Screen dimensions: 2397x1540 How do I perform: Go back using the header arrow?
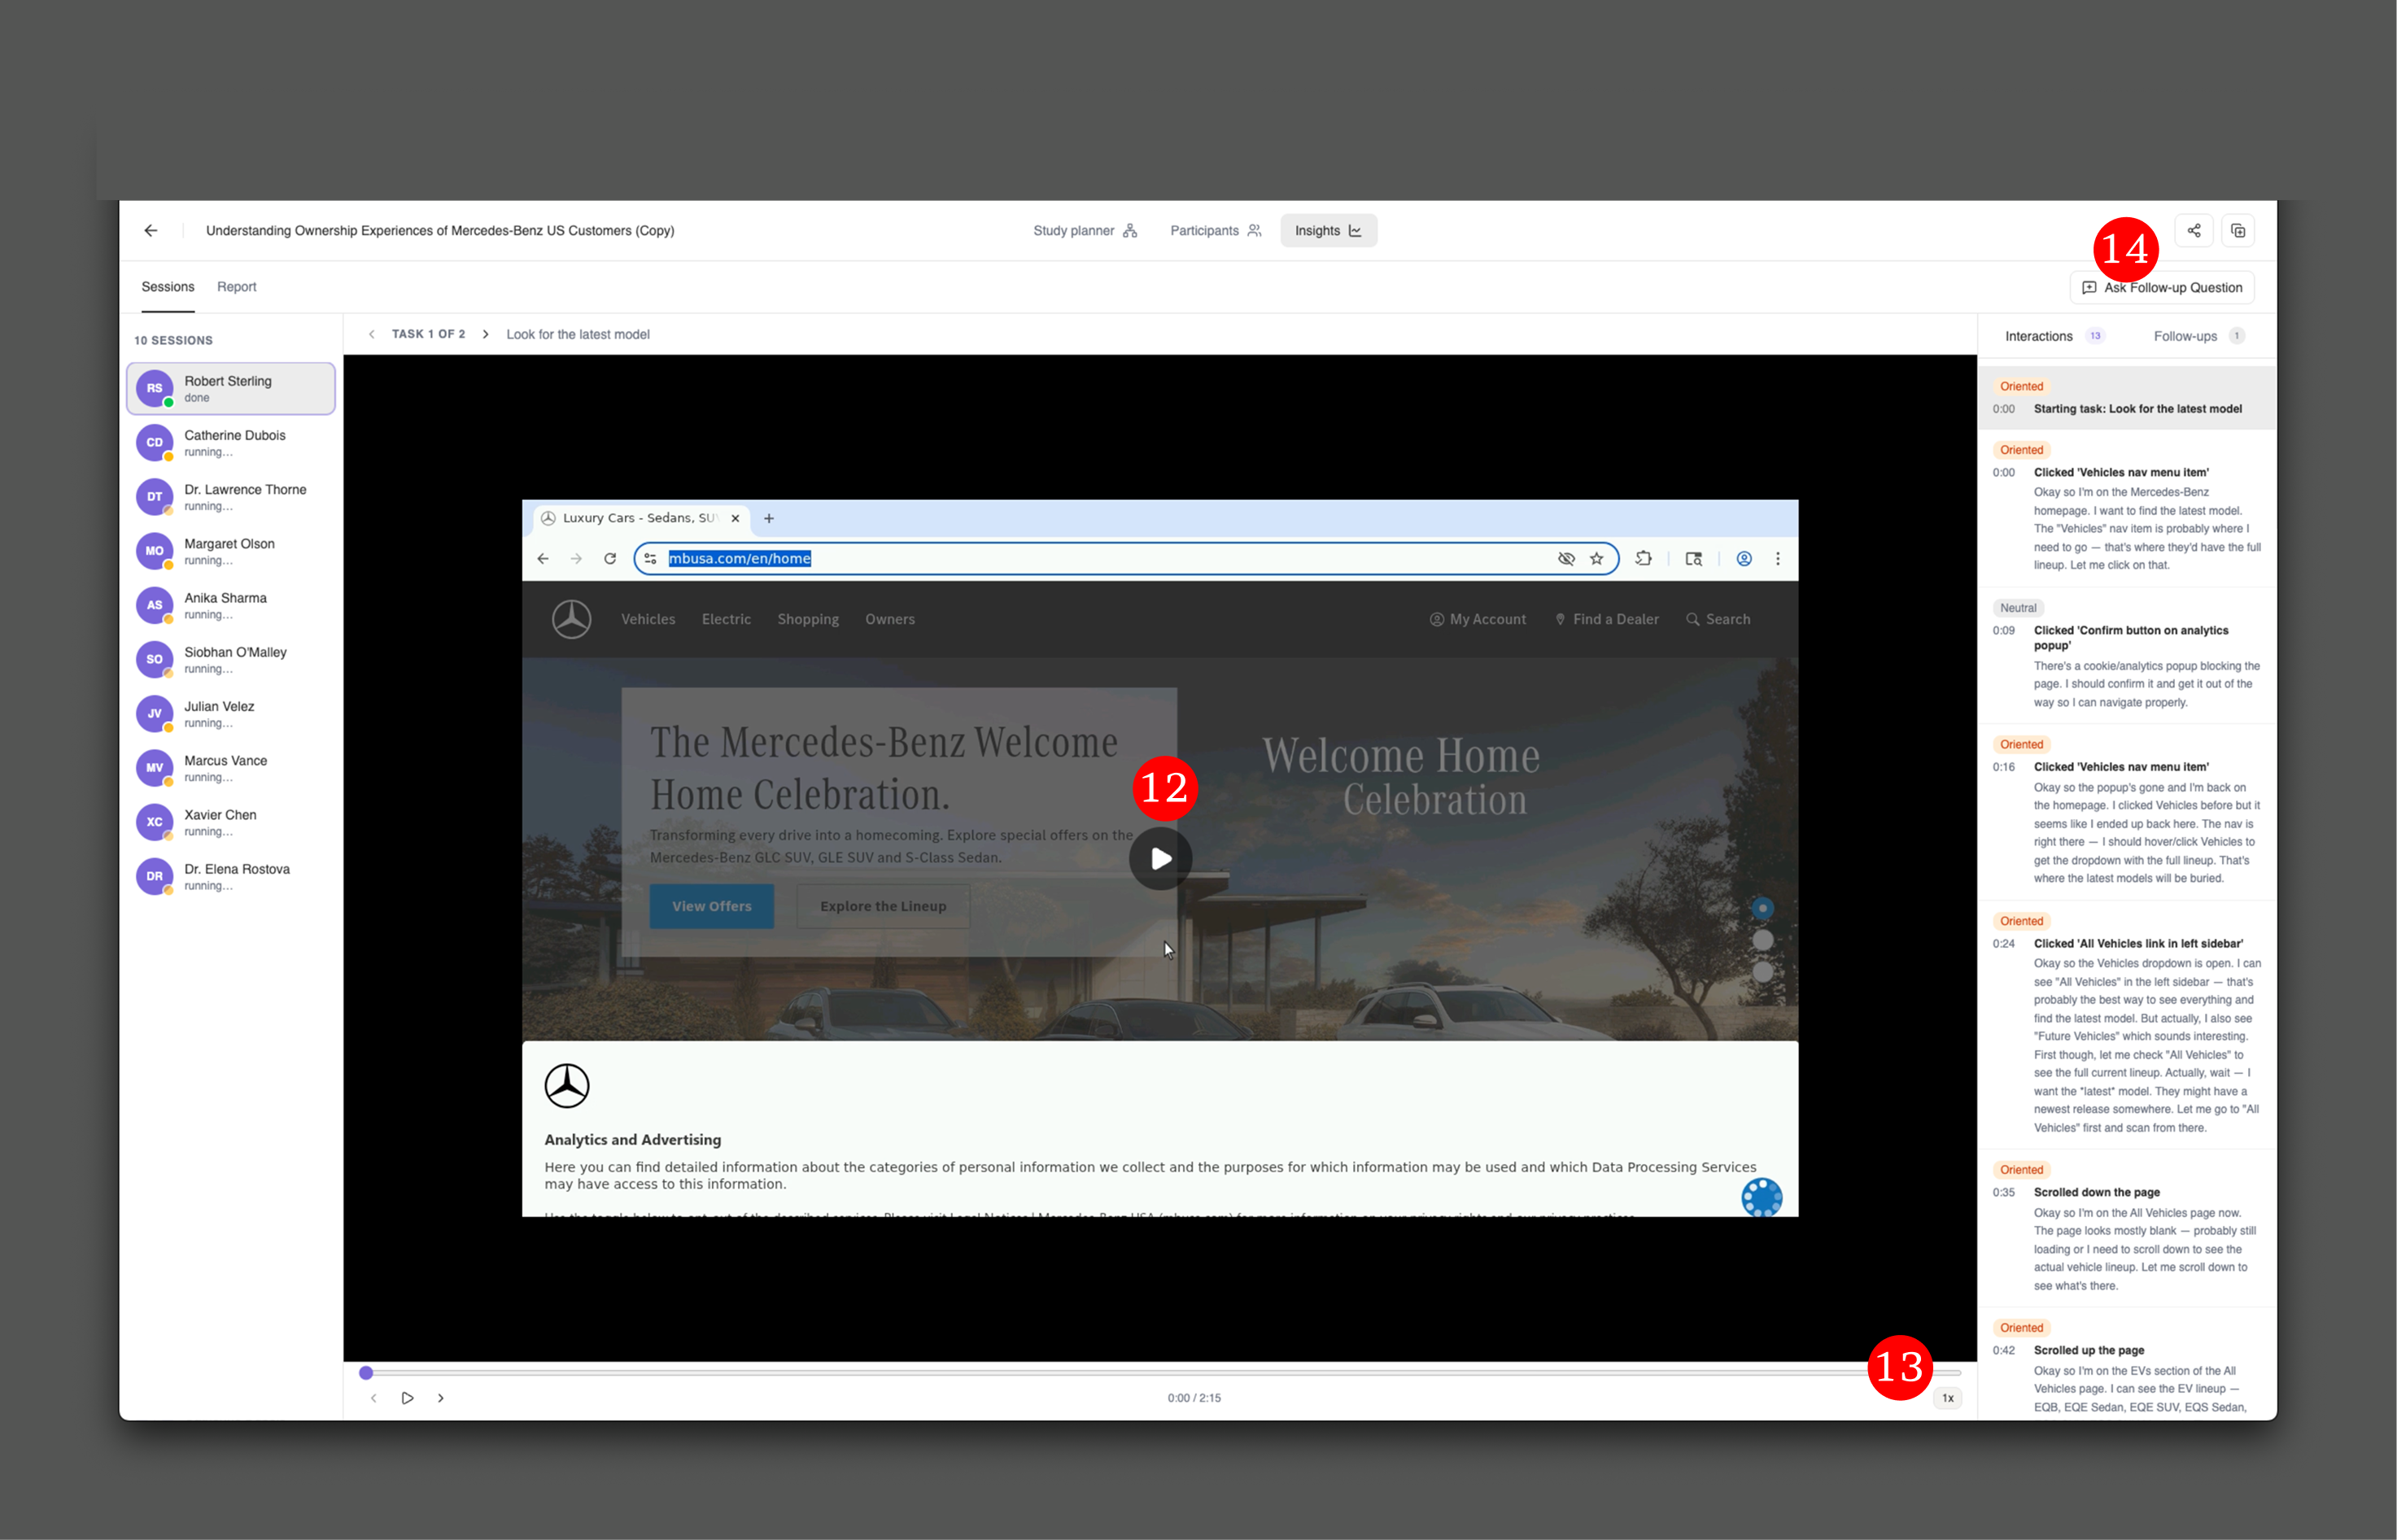pyautogui.click(x=151, y=231)
